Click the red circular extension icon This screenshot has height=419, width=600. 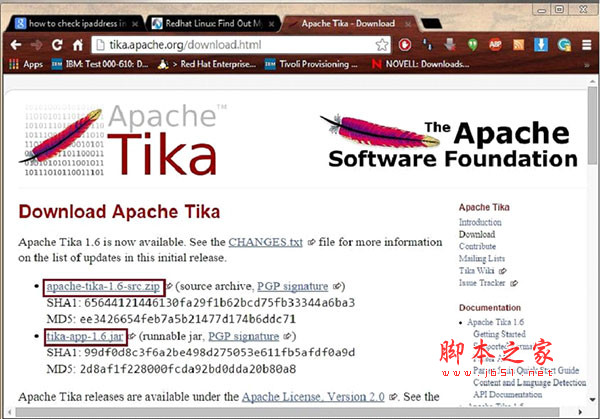coord(405,45)
